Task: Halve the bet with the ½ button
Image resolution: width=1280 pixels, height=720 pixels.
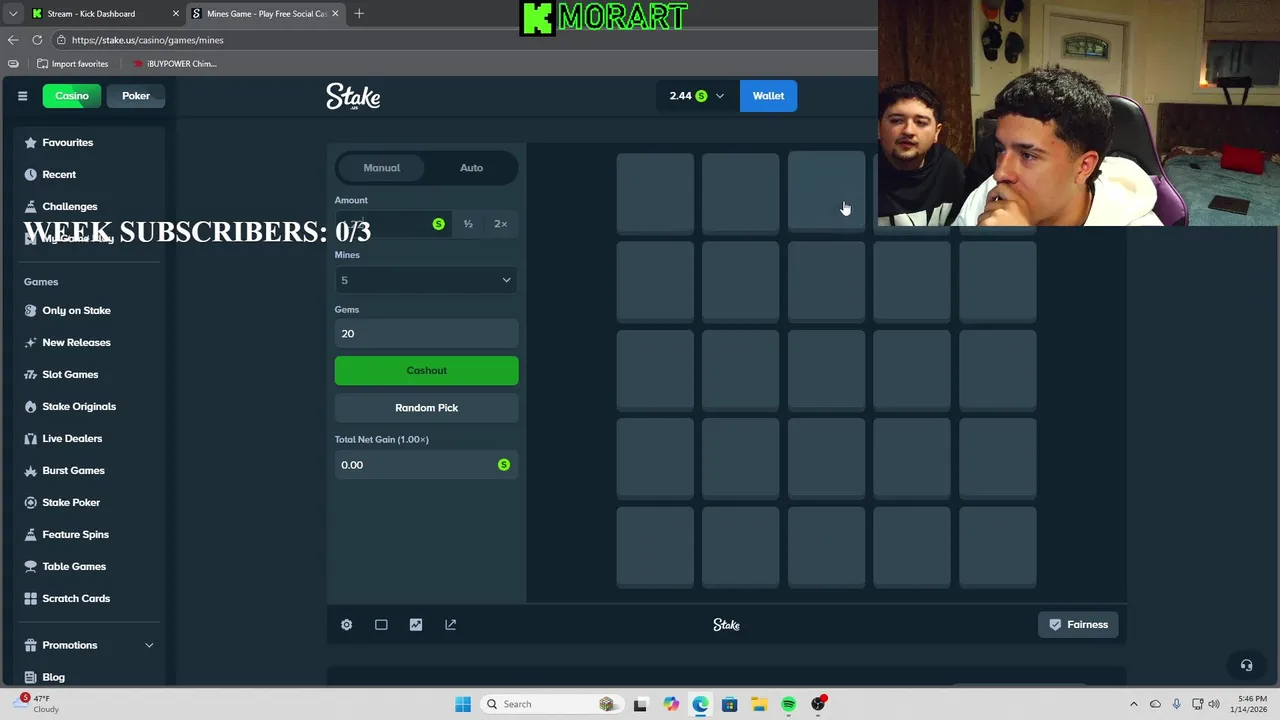Action: (x=468, y=224)
